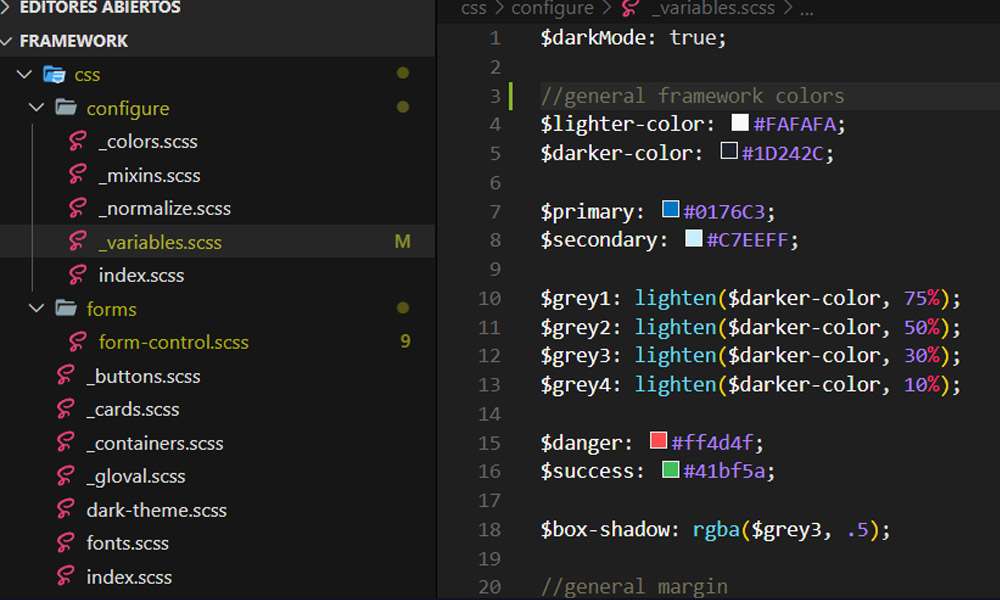Click line number 18 in the gutter
This screenshot has height=600, width=1000.
click(x=489, y=529)
